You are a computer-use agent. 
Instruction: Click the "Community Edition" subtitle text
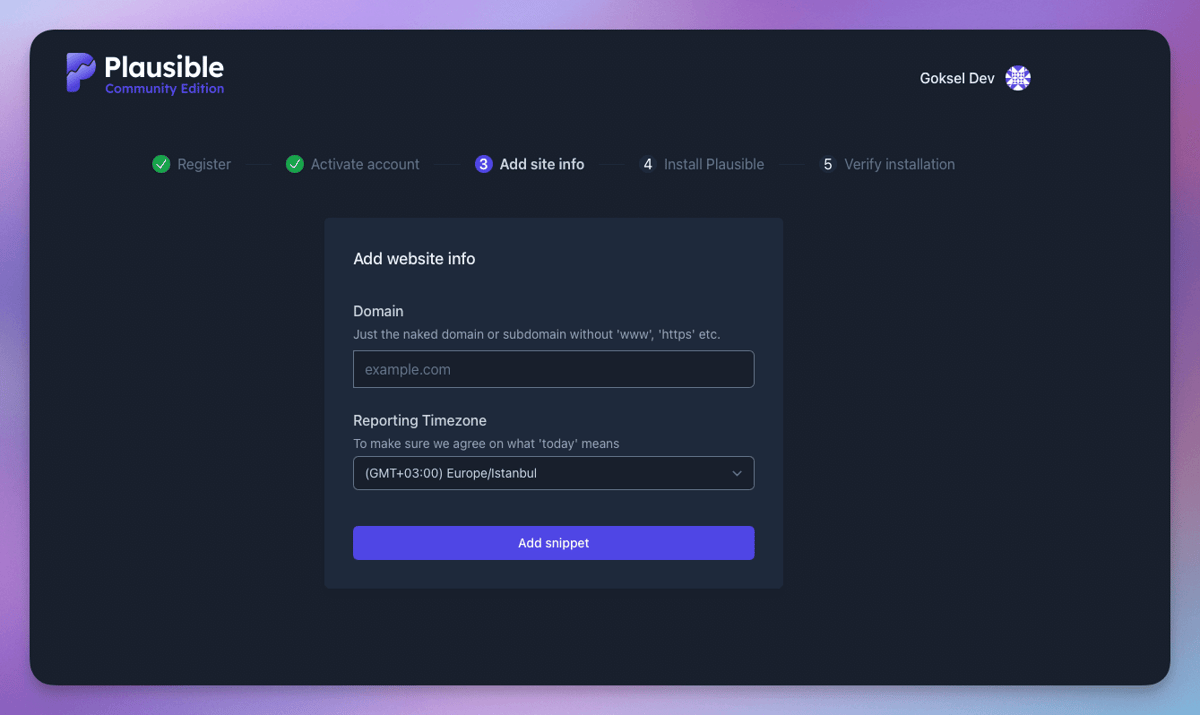164,89
